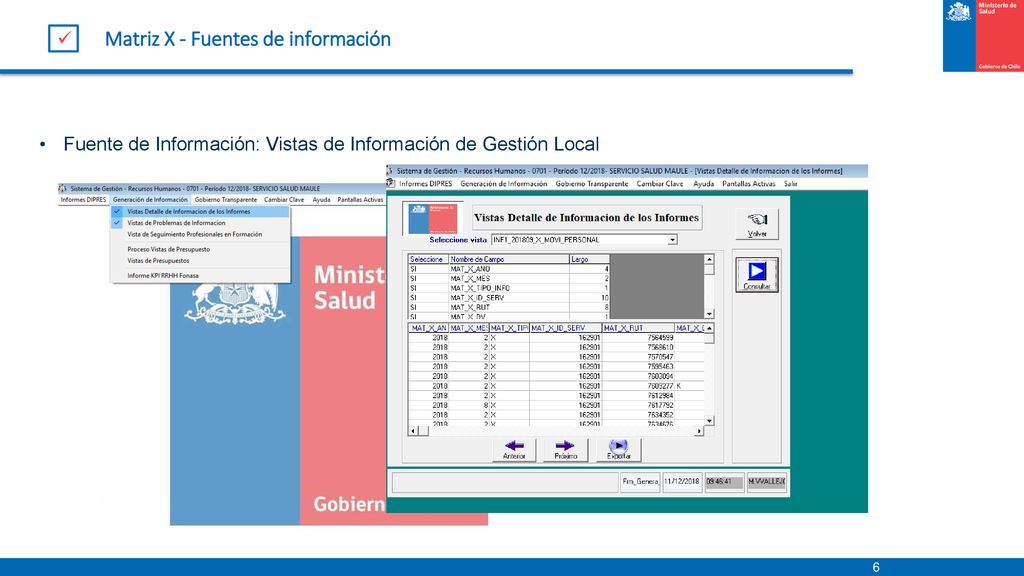Image resolution: width=1024 pixels, height=576 pixels.
Task: Open Pantallas Activas menu in left window
Action: (360, 200)
